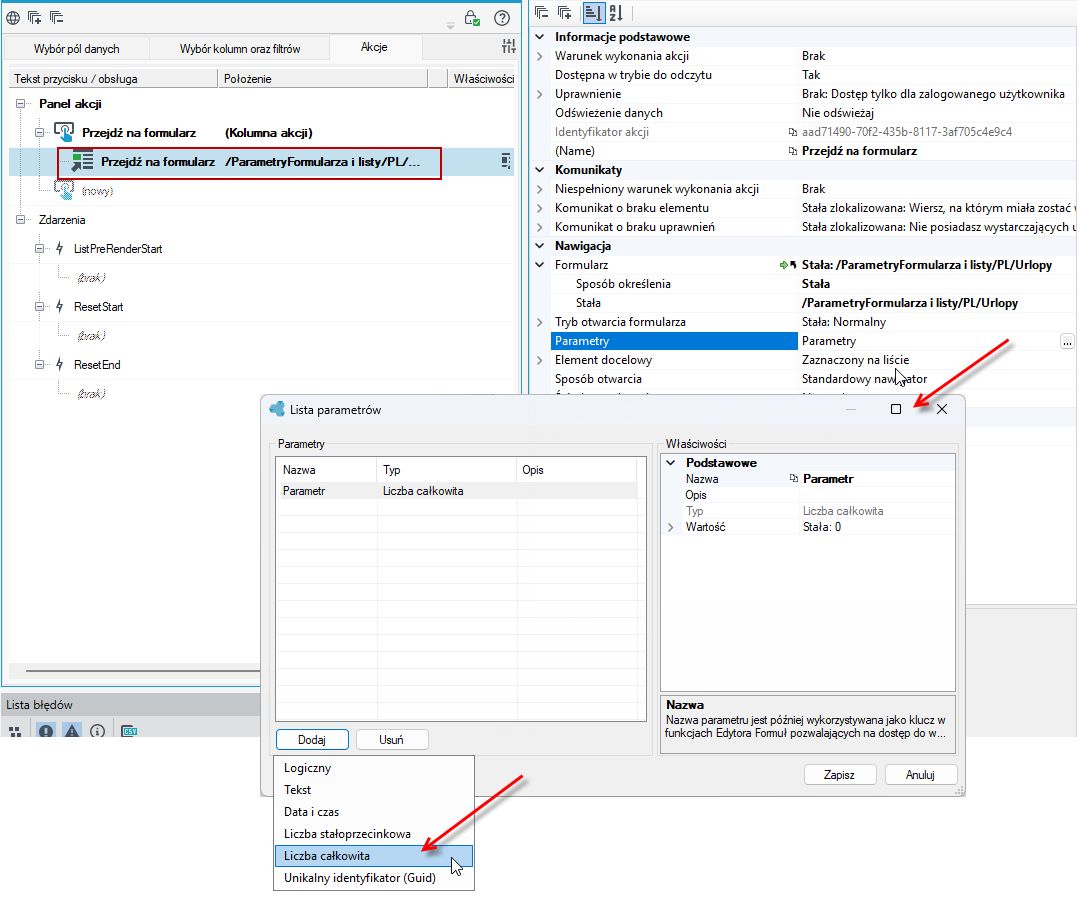1077x920 pixels.
Task: Collapse the Formularz property row
Action: click(x=540, y=265)
